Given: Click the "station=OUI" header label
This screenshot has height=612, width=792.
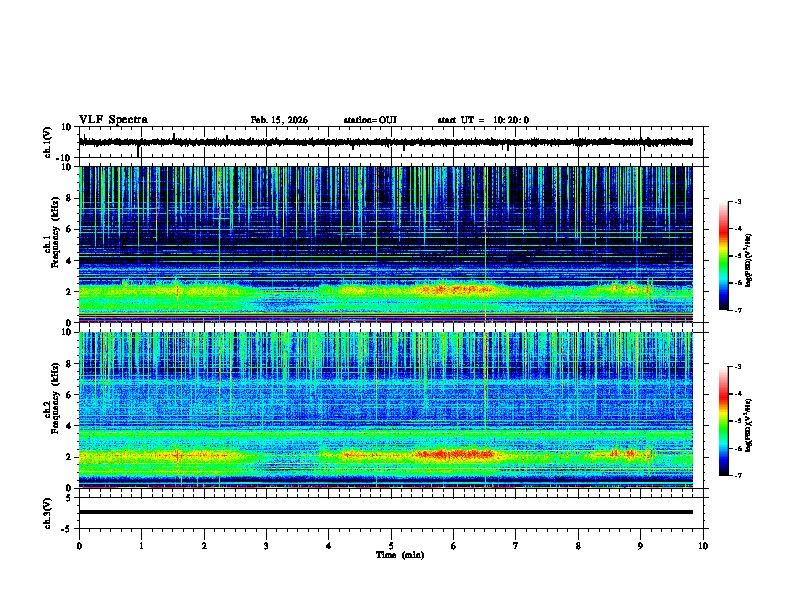Looking at the screenshot, I should point(370,120).
